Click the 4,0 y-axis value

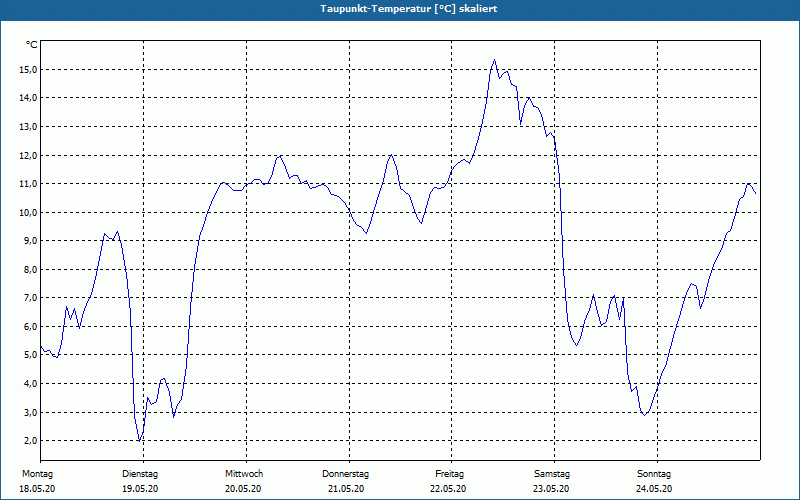point(30,383)
